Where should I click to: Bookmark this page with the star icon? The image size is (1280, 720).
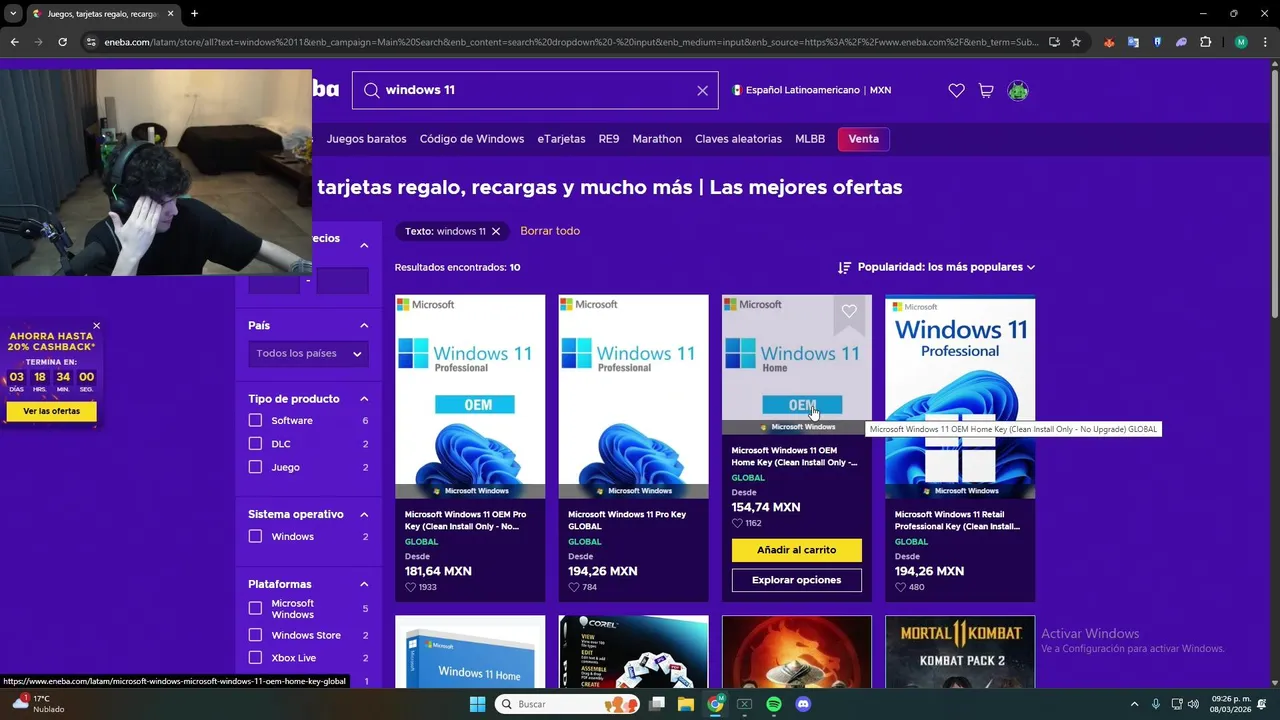[1076, 42]
